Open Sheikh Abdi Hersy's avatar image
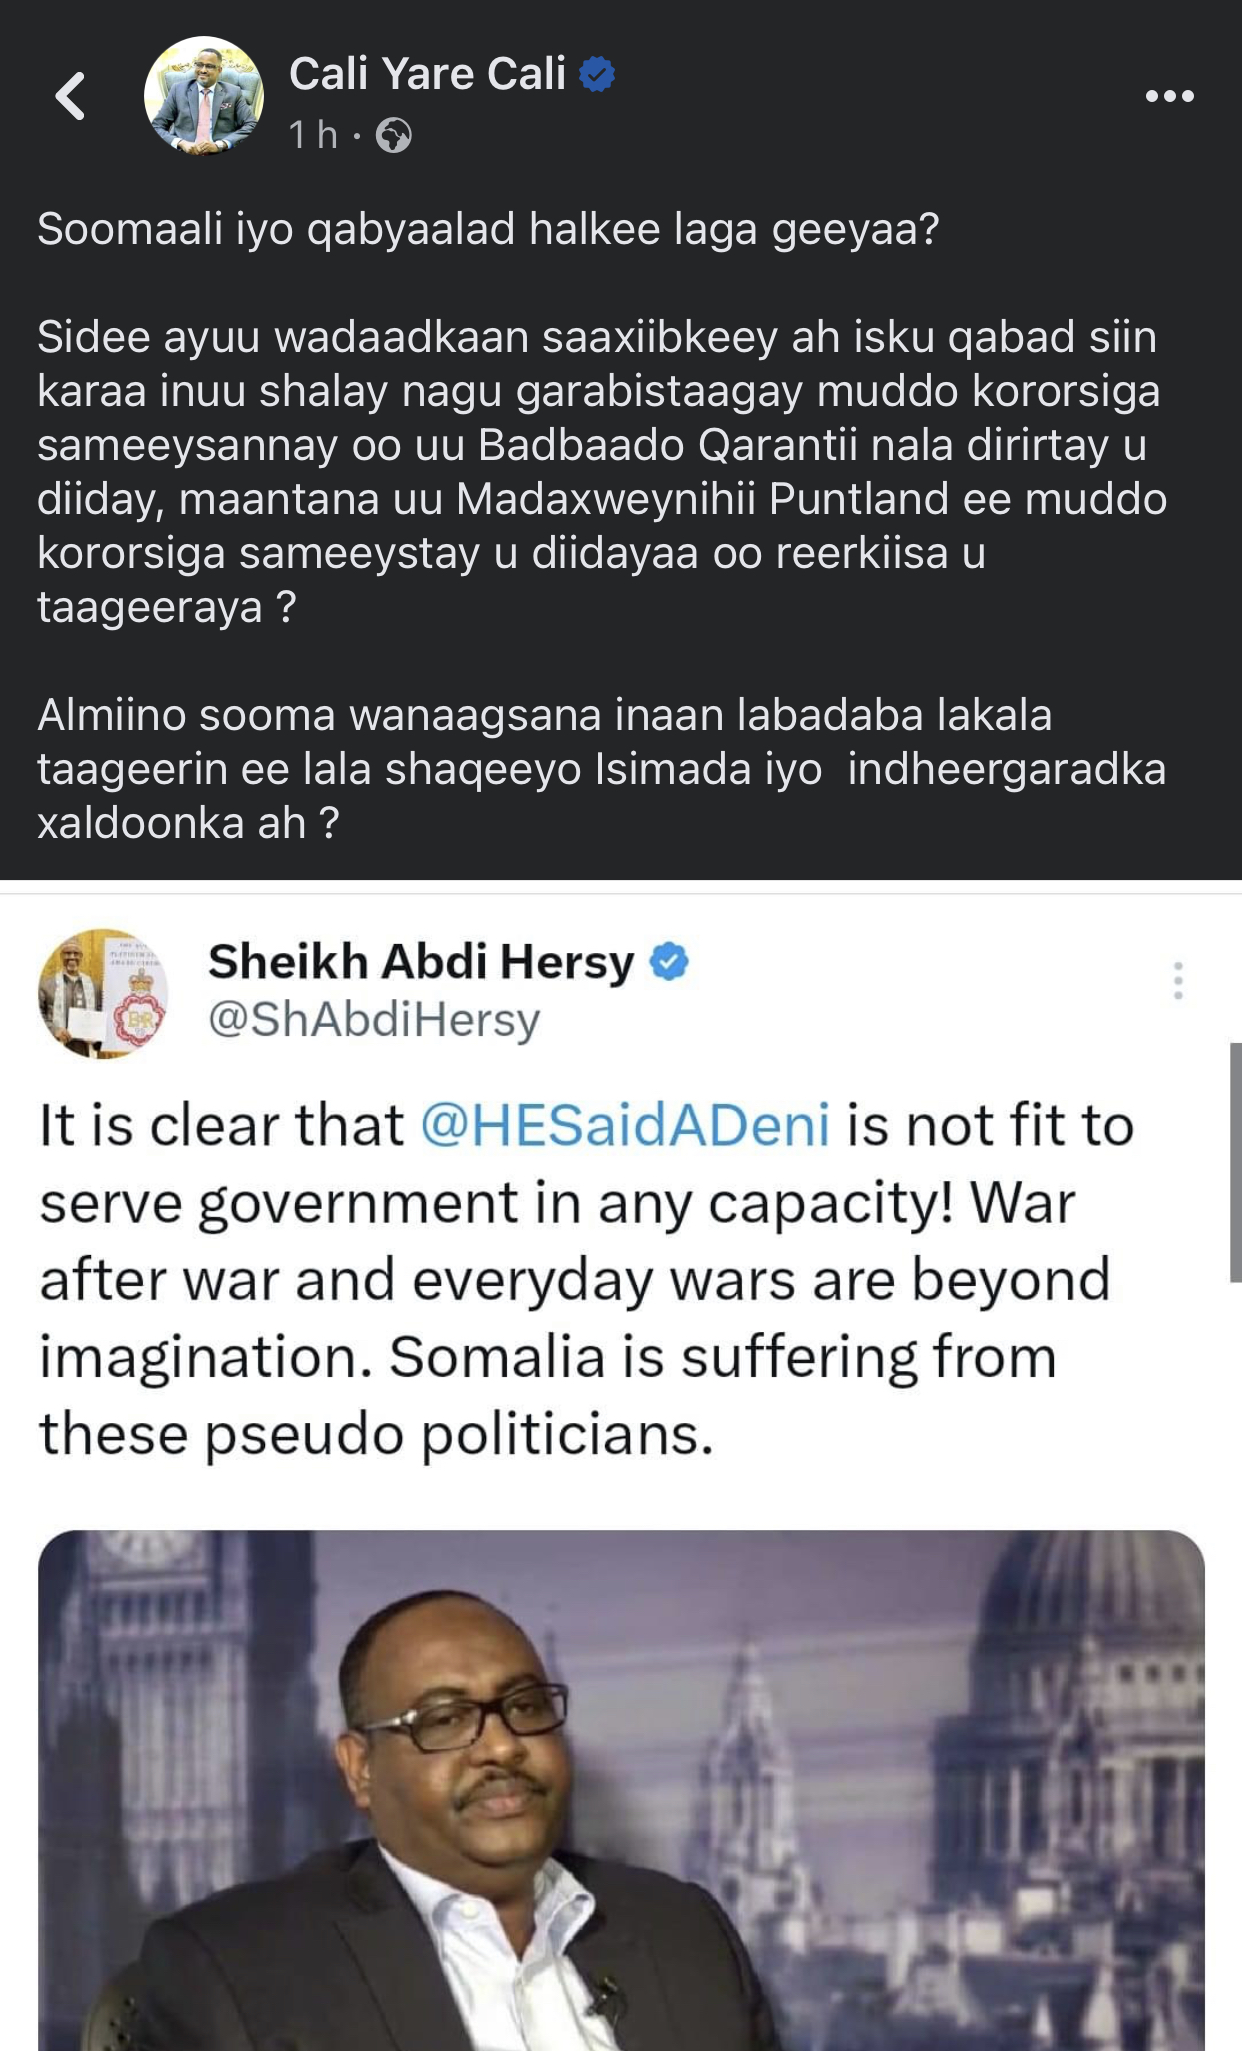 [103, 993]
